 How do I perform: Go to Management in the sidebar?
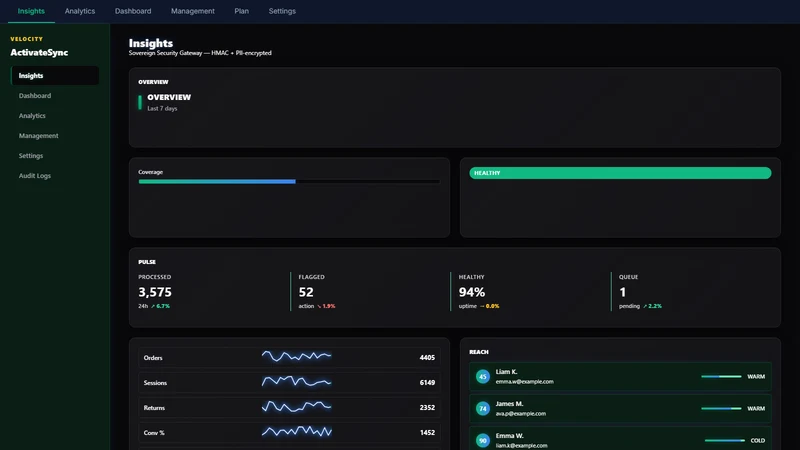[x=55, y=136]
